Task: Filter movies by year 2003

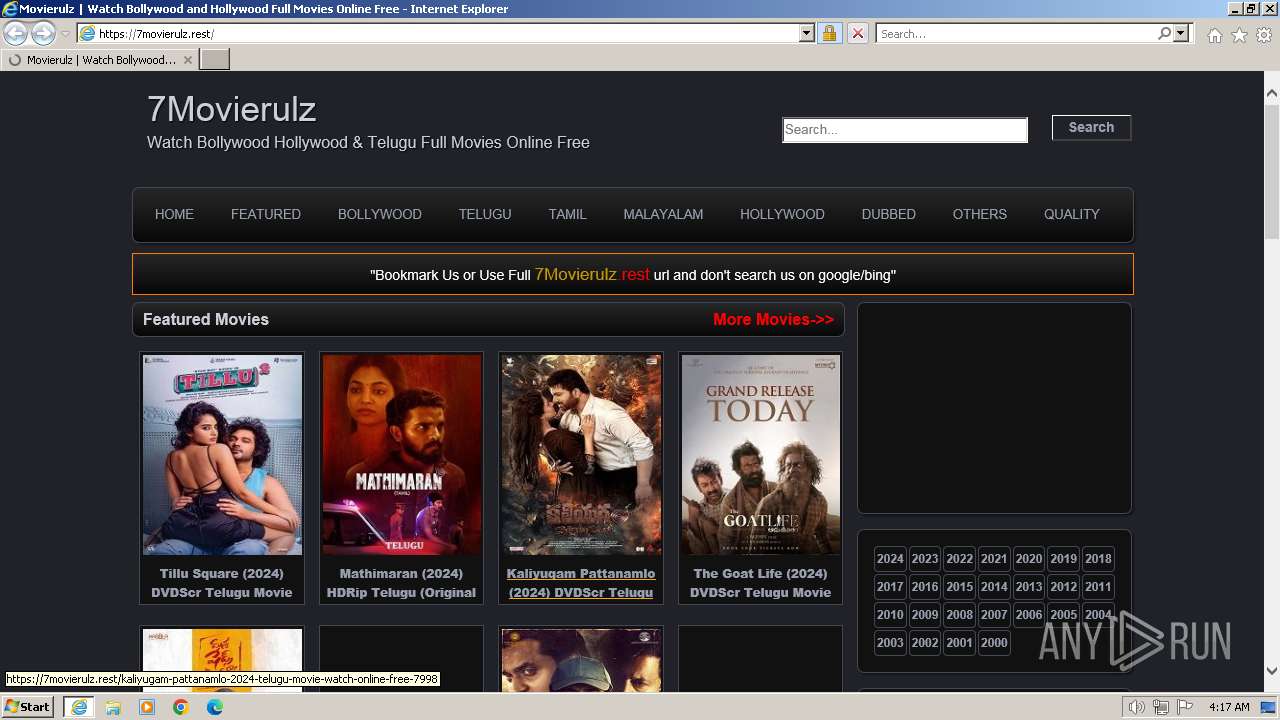Action: point(890,643)
